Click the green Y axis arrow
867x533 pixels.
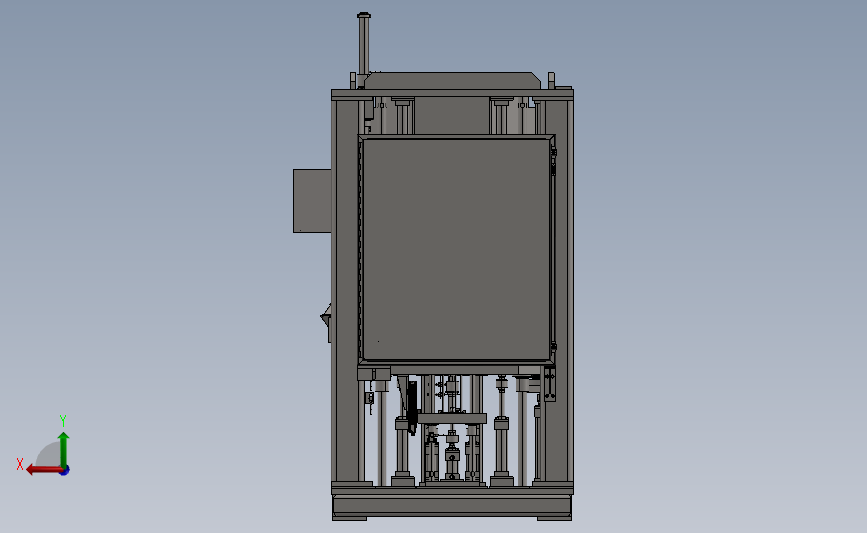pyautogui.click(x=64, y=449)
